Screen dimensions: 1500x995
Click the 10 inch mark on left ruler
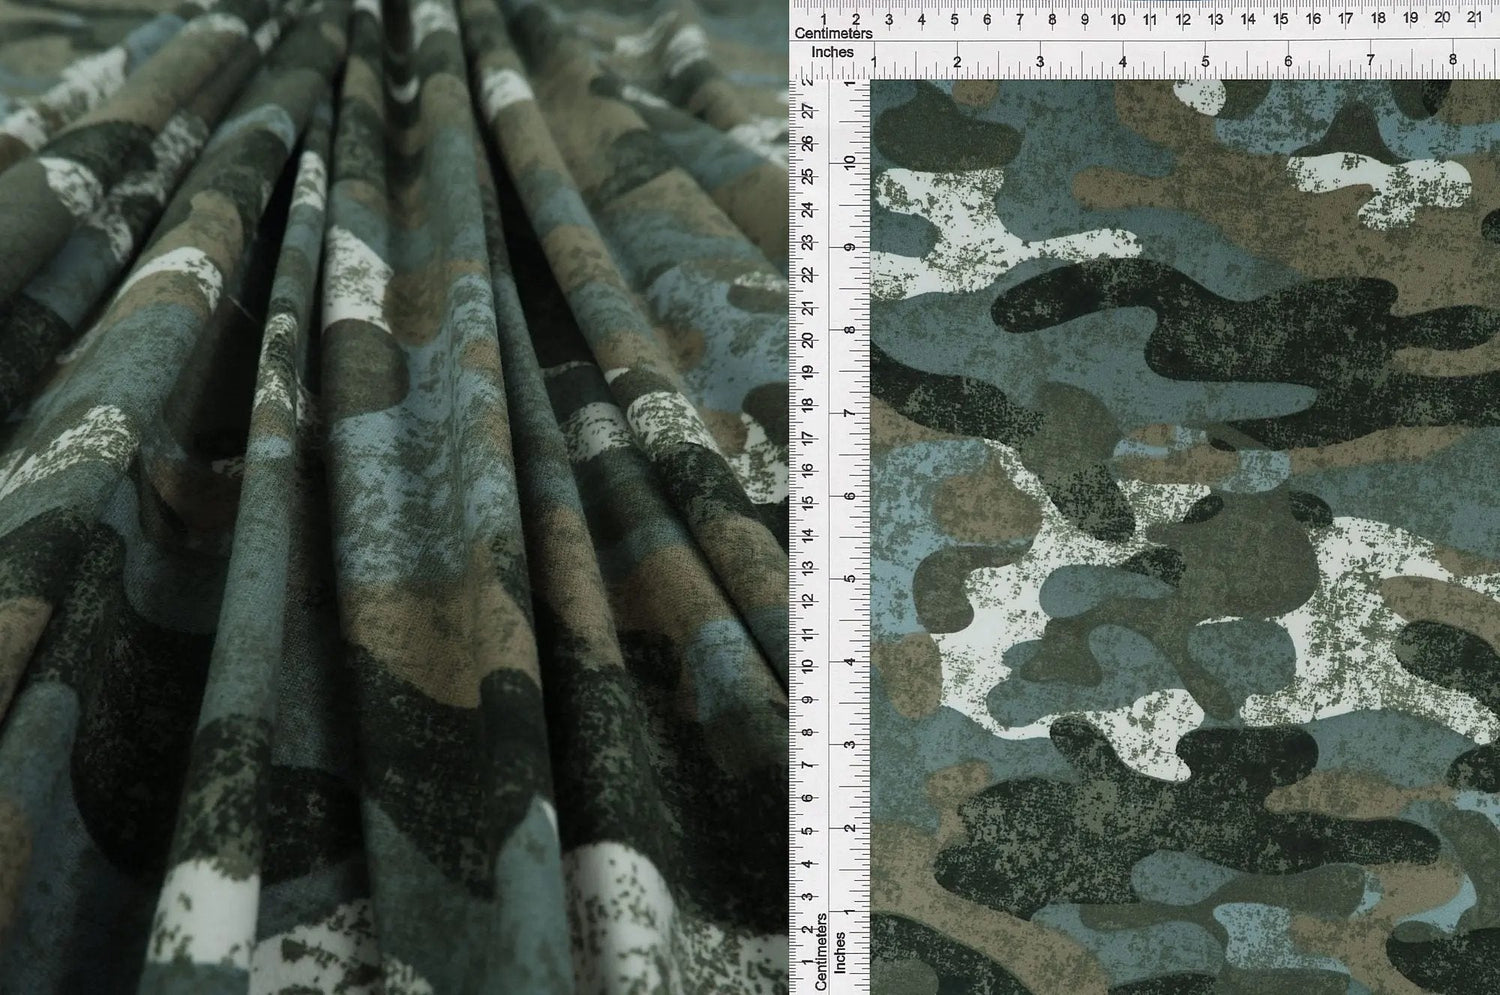click(x=849, y=162)
